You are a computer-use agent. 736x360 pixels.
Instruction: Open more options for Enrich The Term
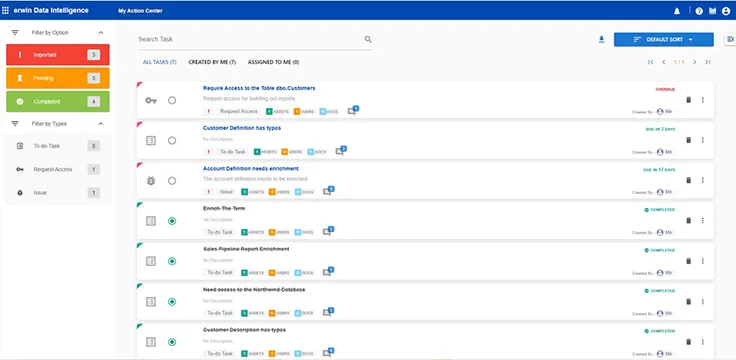703,221
